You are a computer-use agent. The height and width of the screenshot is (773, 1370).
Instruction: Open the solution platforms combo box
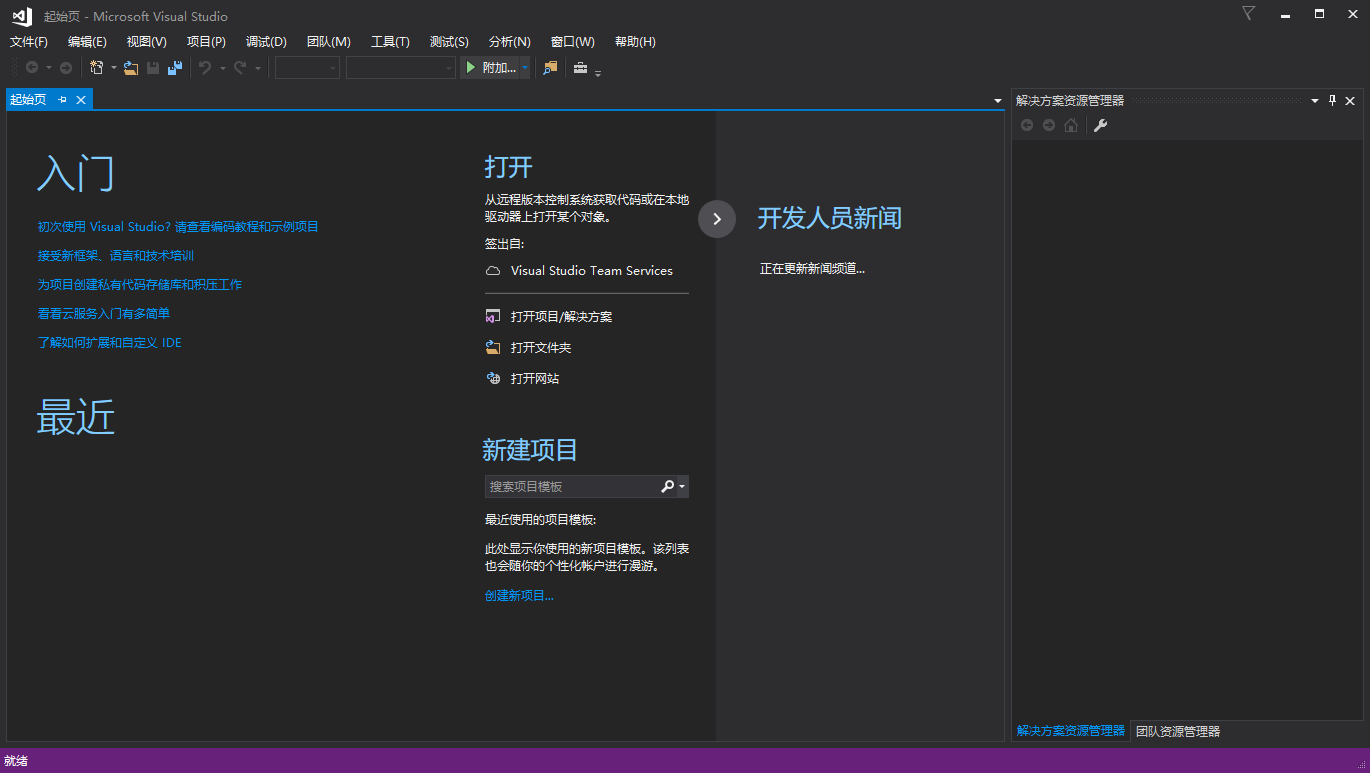pos(400,67)
